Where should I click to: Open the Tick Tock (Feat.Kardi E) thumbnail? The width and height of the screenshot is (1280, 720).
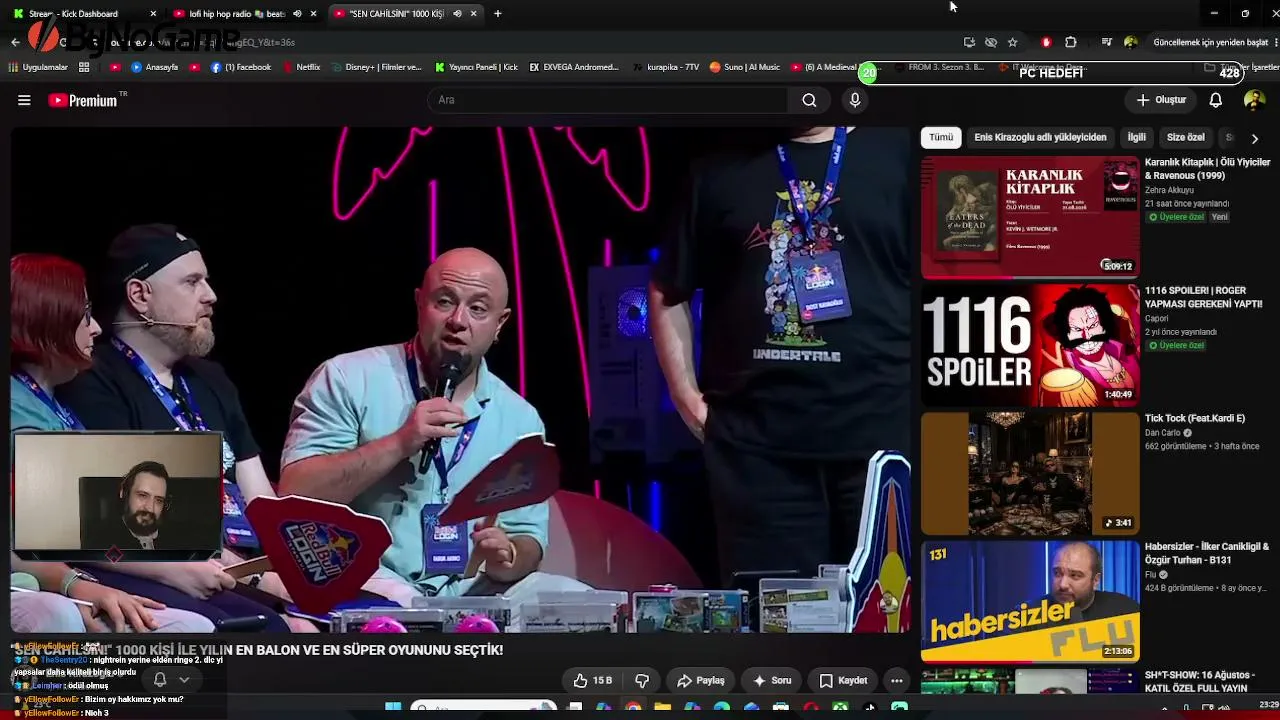[1030, 473]
